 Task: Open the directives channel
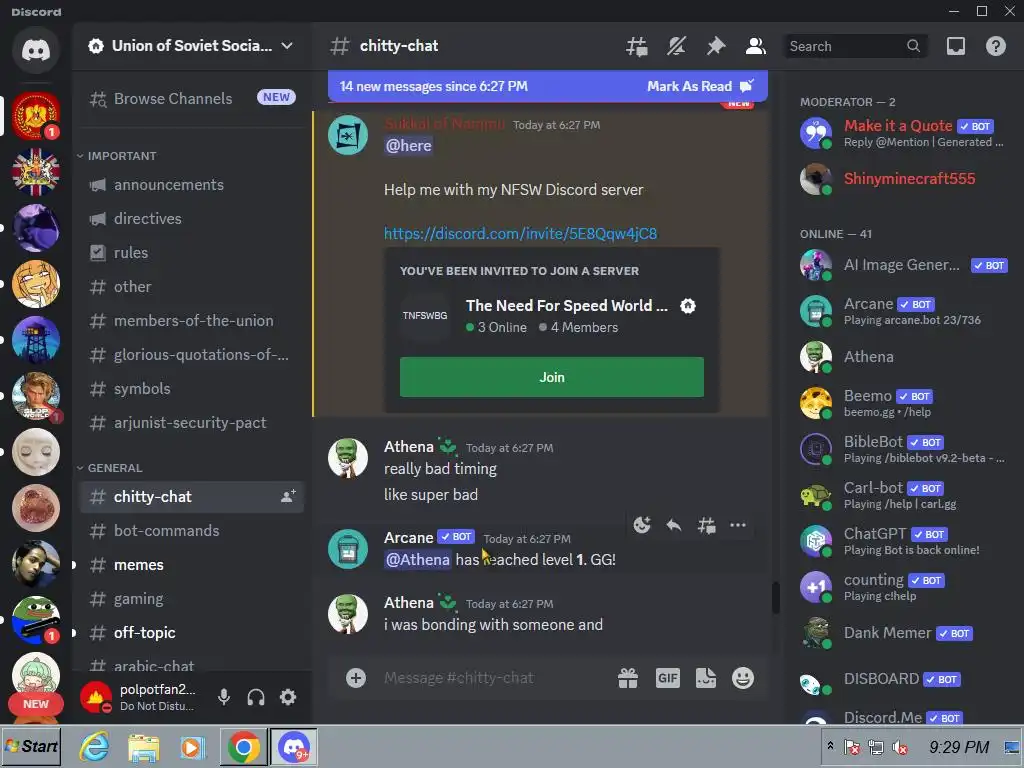point(191,219)
